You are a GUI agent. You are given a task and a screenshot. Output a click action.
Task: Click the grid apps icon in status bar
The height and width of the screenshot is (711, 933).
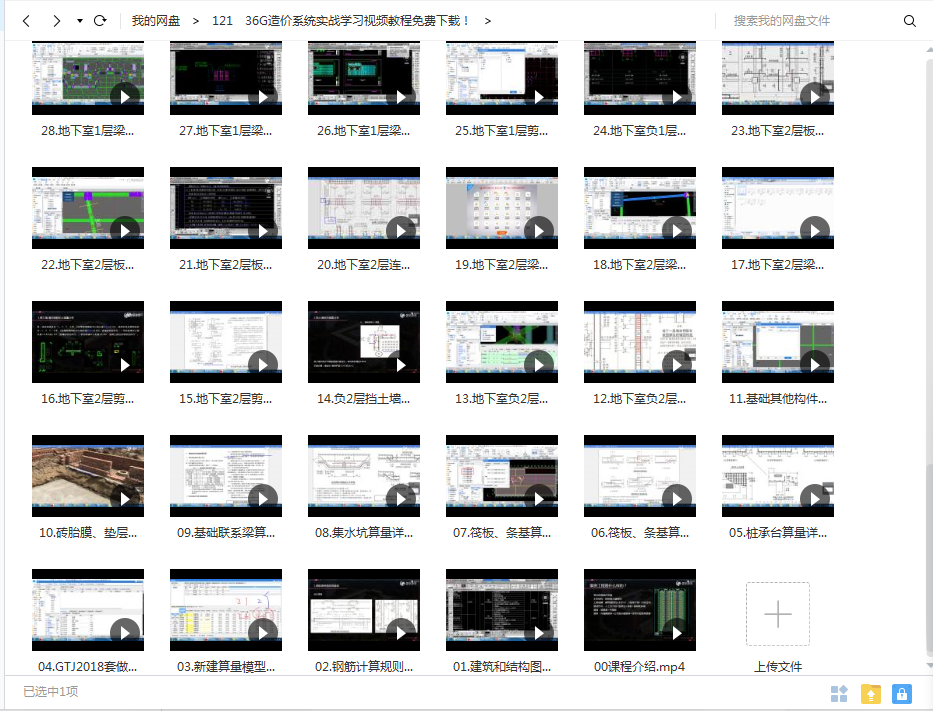click(x=839, y=693)
